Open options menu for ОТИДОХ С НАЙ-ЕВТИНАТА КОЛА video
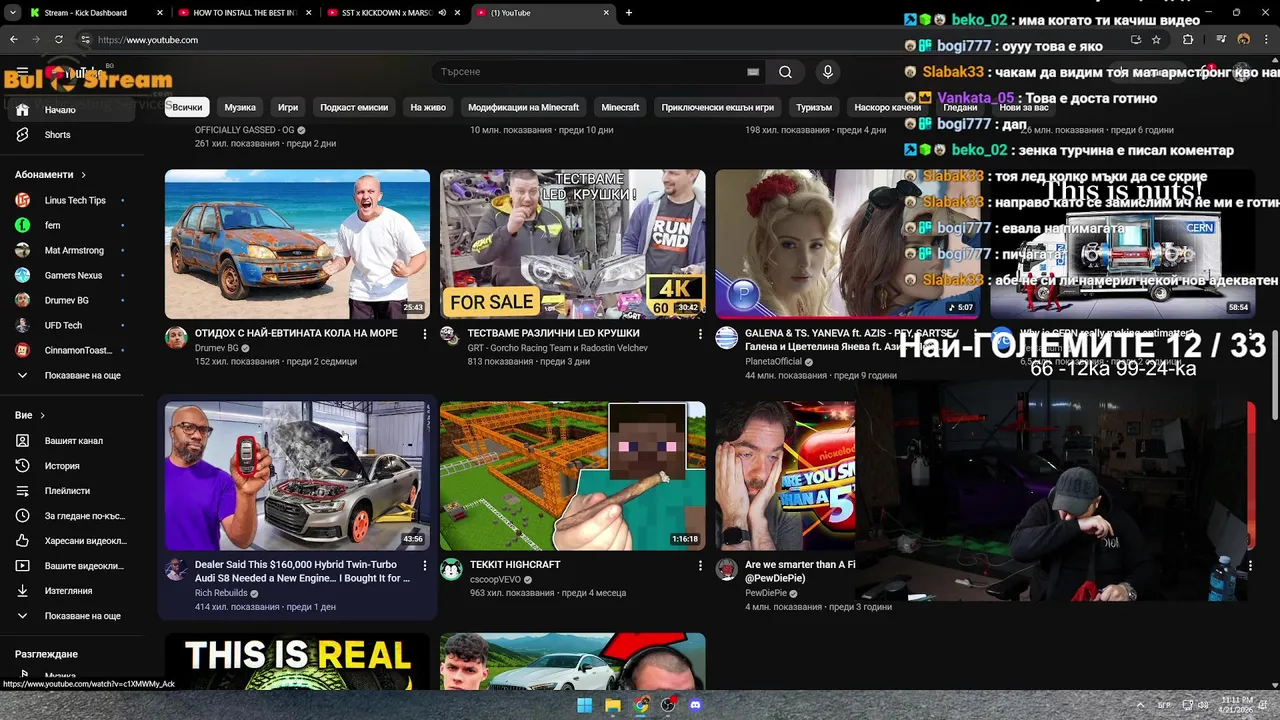This screenshot has height=720, width=1280. tap(424, 334)
